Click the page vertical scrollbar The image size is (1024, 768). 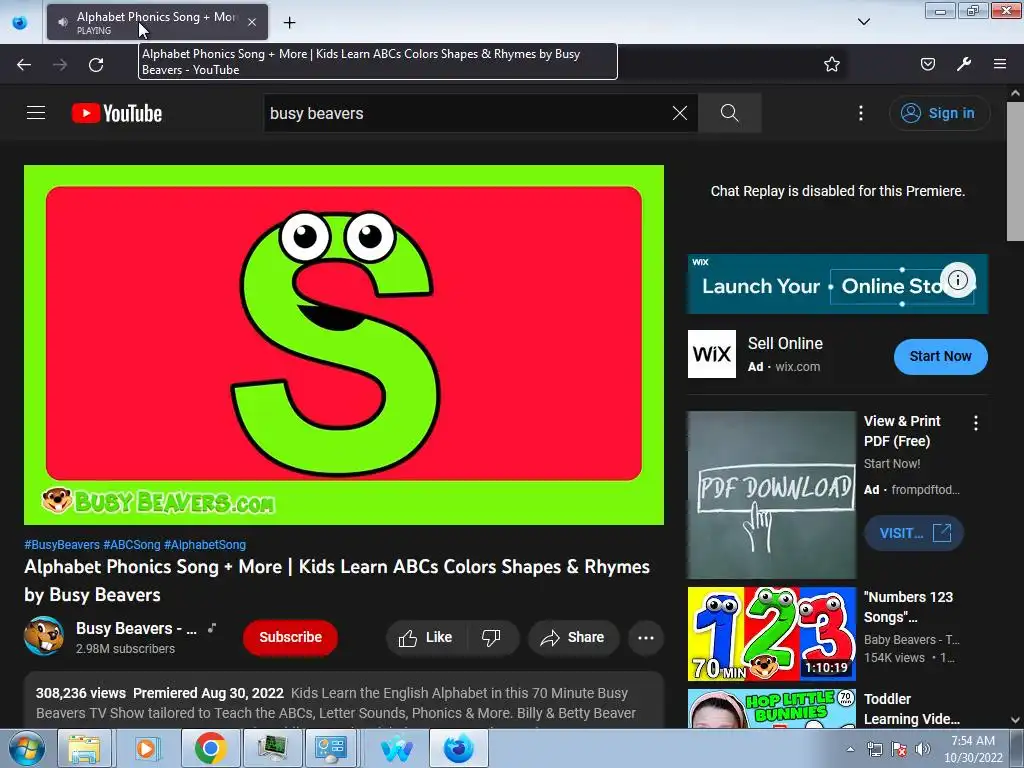tap(1016, 170)
